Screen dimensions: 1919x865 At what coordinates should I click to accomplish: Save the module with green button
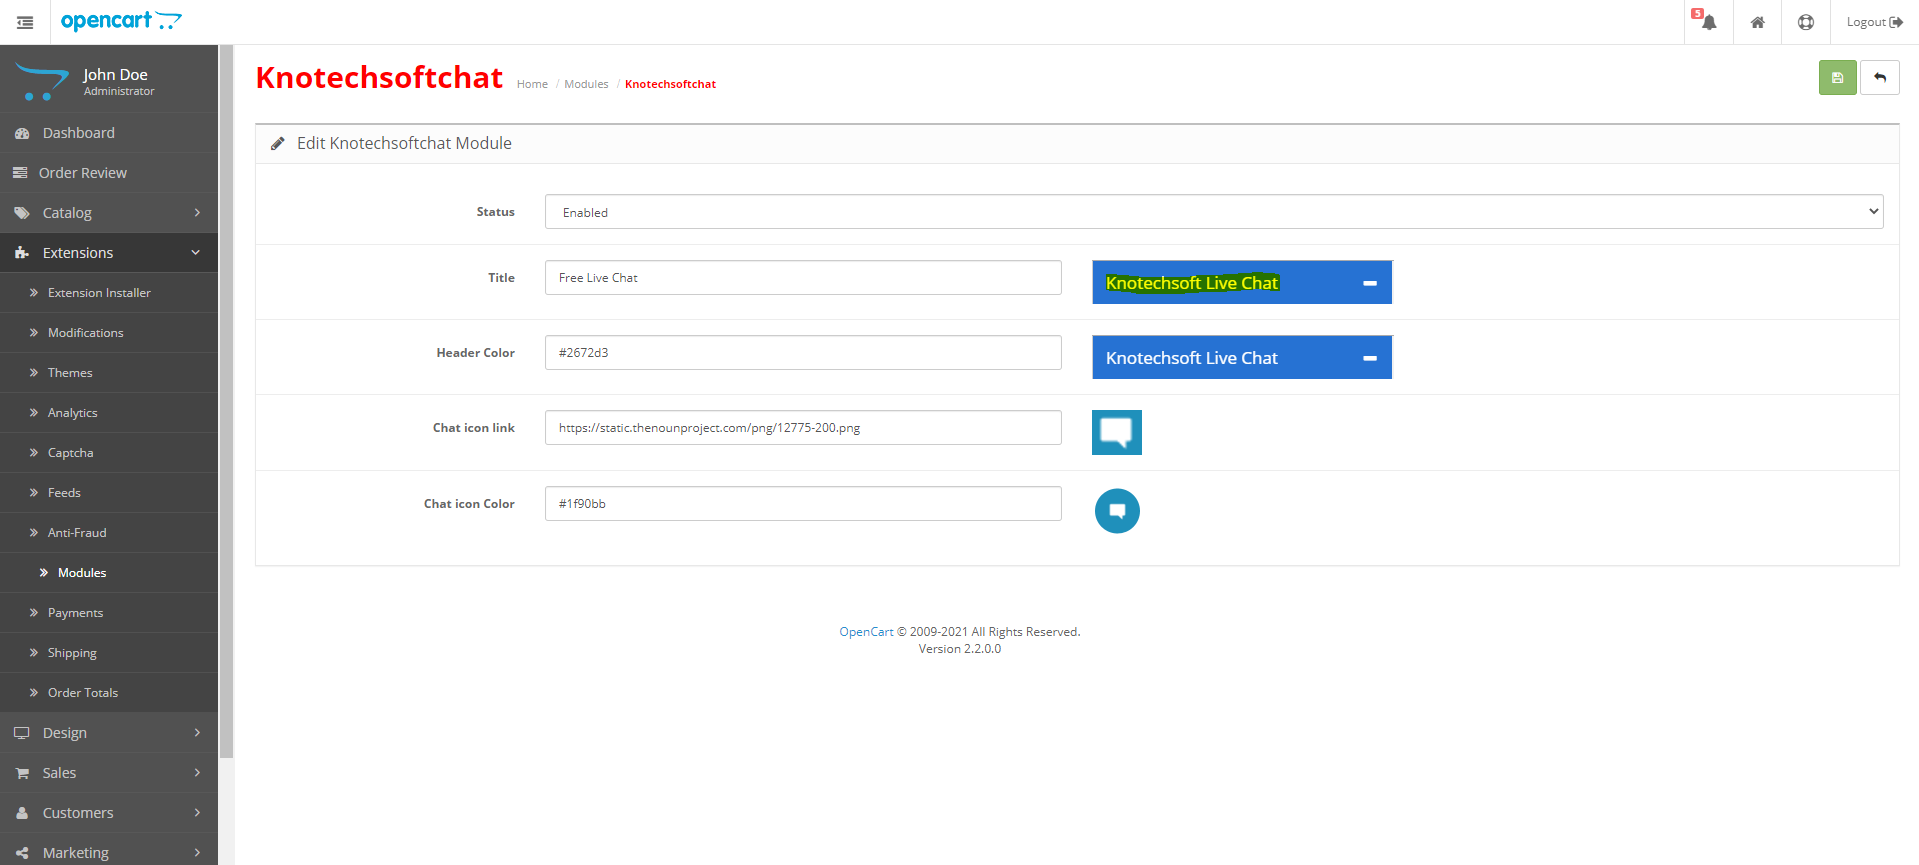click(x=1837, y=78)
